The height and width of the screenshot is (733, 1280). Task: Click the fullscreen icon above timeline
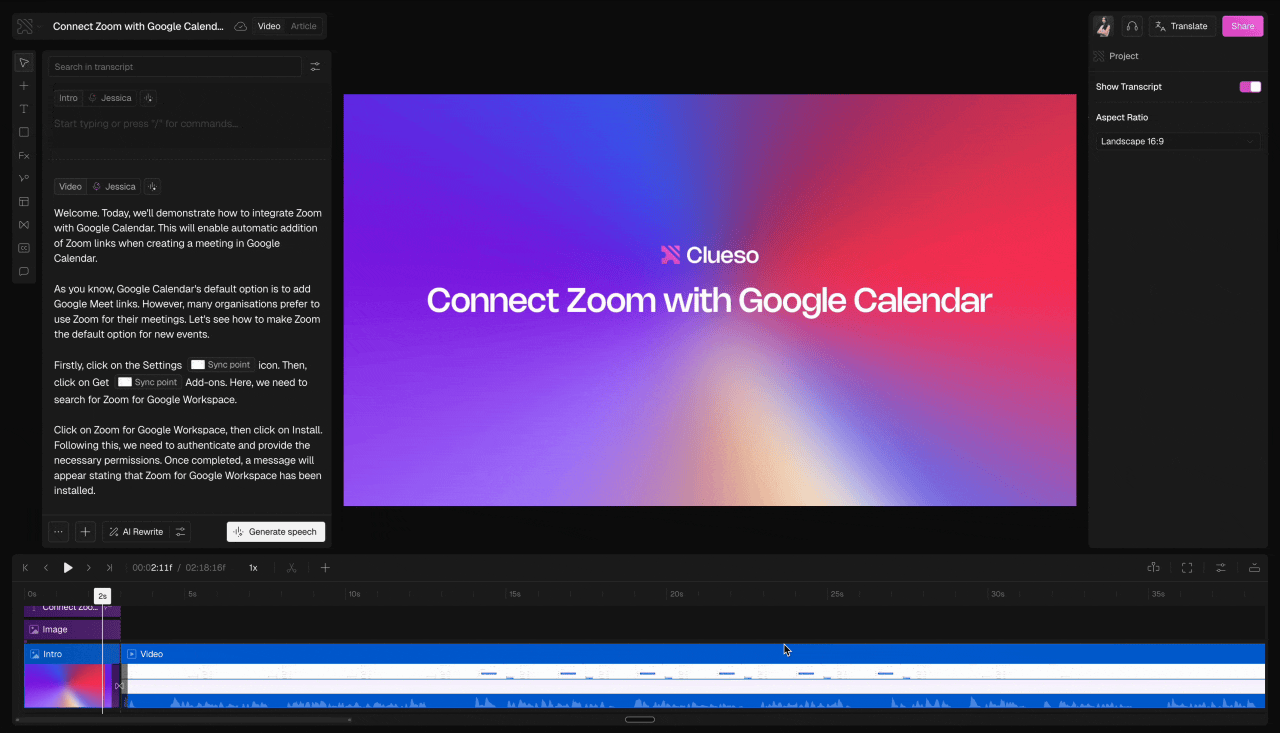1187,568
